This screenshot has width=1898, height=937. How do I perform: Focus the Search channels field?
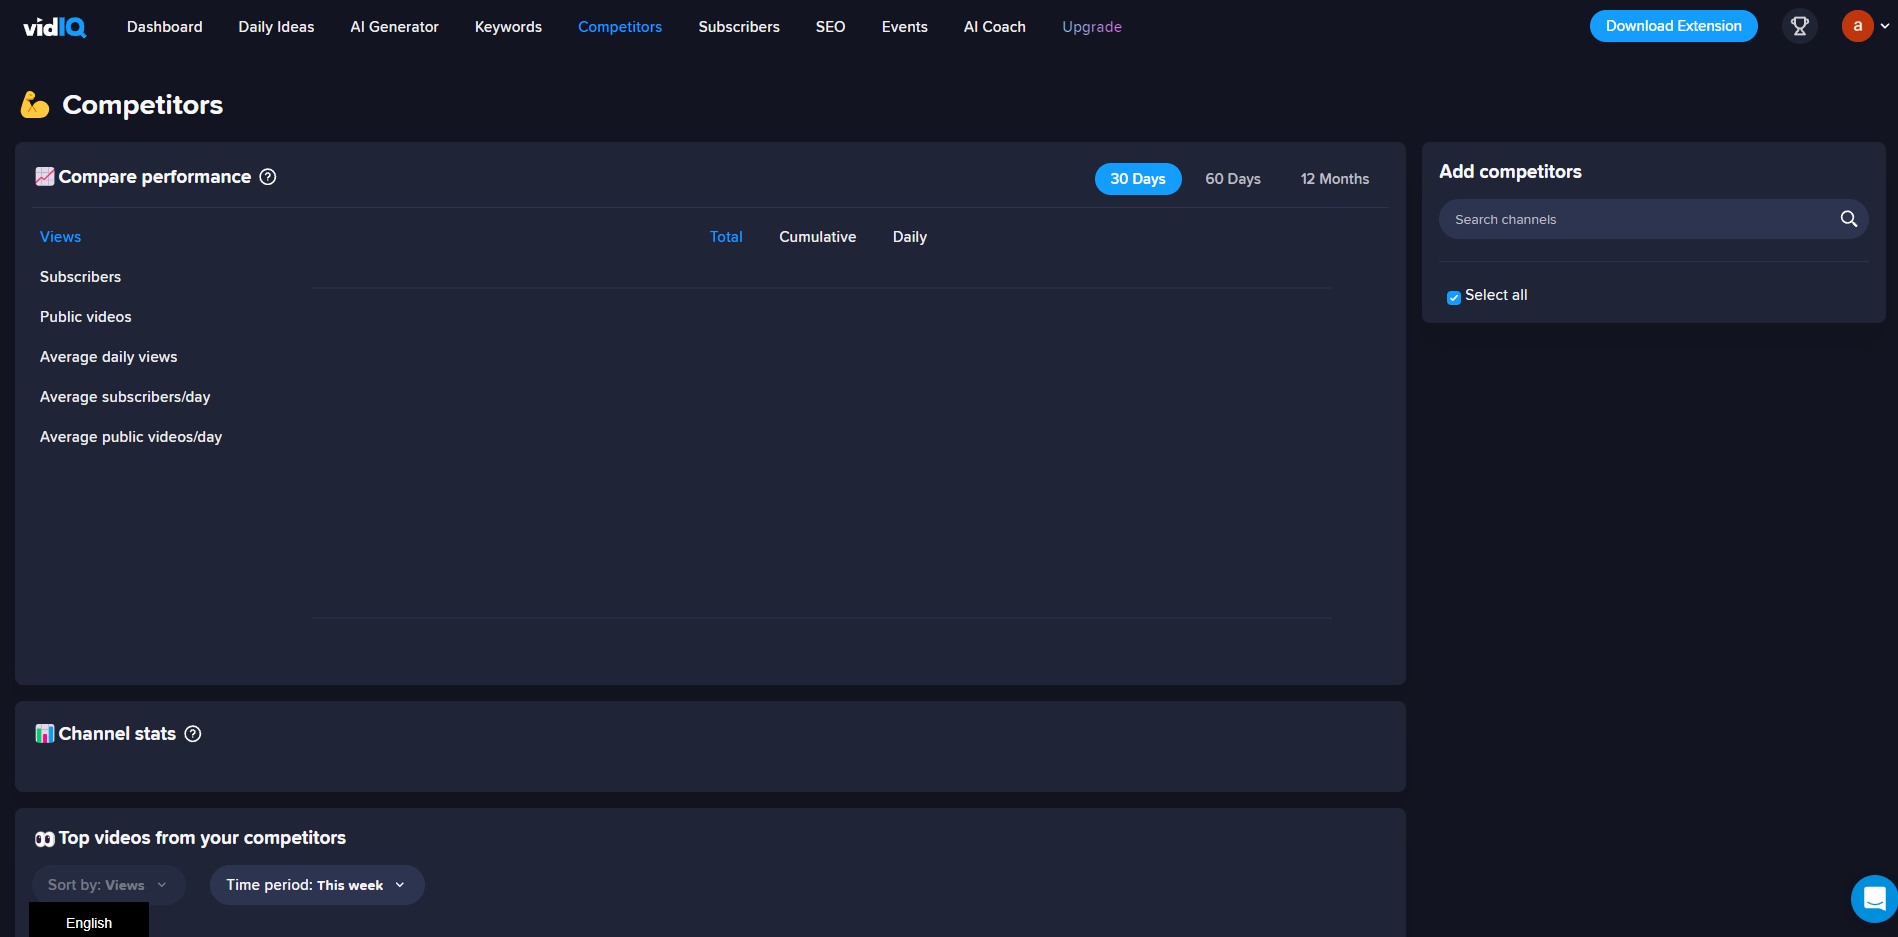click(1654, 219)
